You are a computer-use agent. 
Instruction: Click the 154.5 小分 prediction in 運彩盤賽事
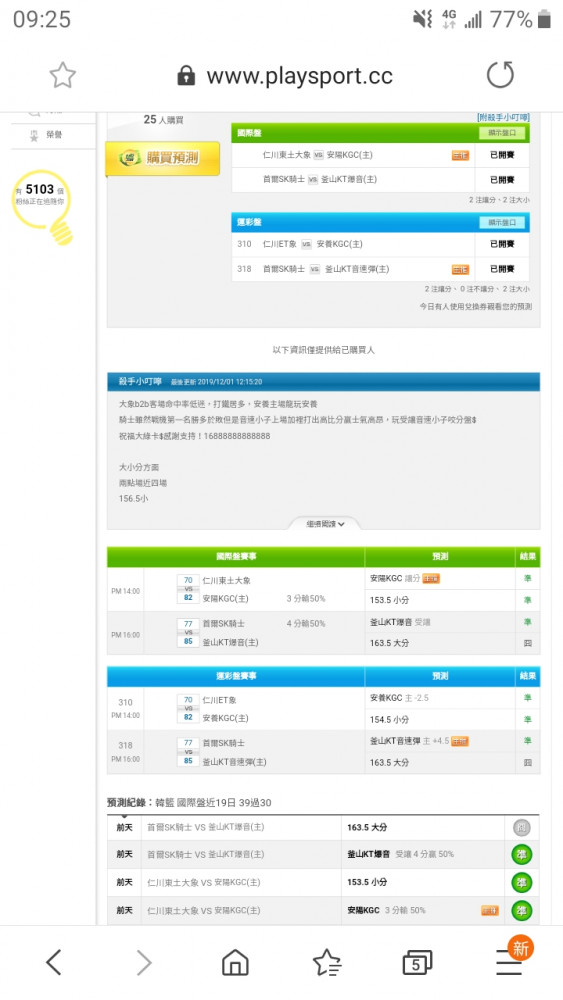[390, 719]
